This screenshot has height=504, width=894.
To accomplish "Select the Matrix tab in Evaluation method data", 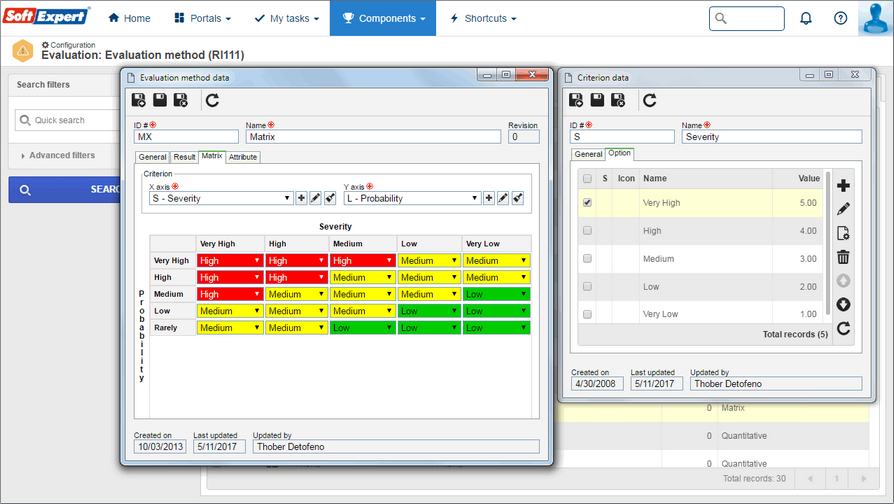I will click(212, 156).
